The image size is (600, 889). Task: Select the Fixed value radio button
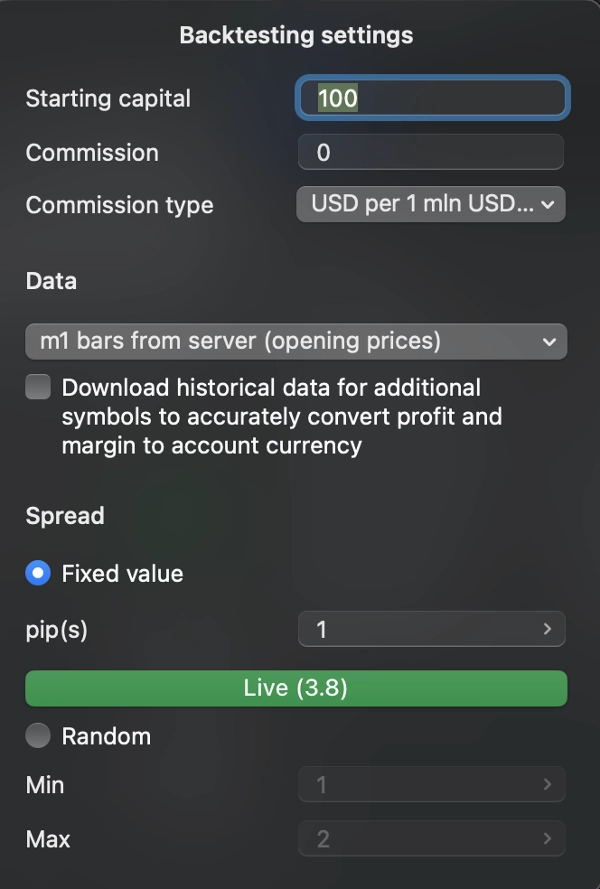tap(38, 574)
